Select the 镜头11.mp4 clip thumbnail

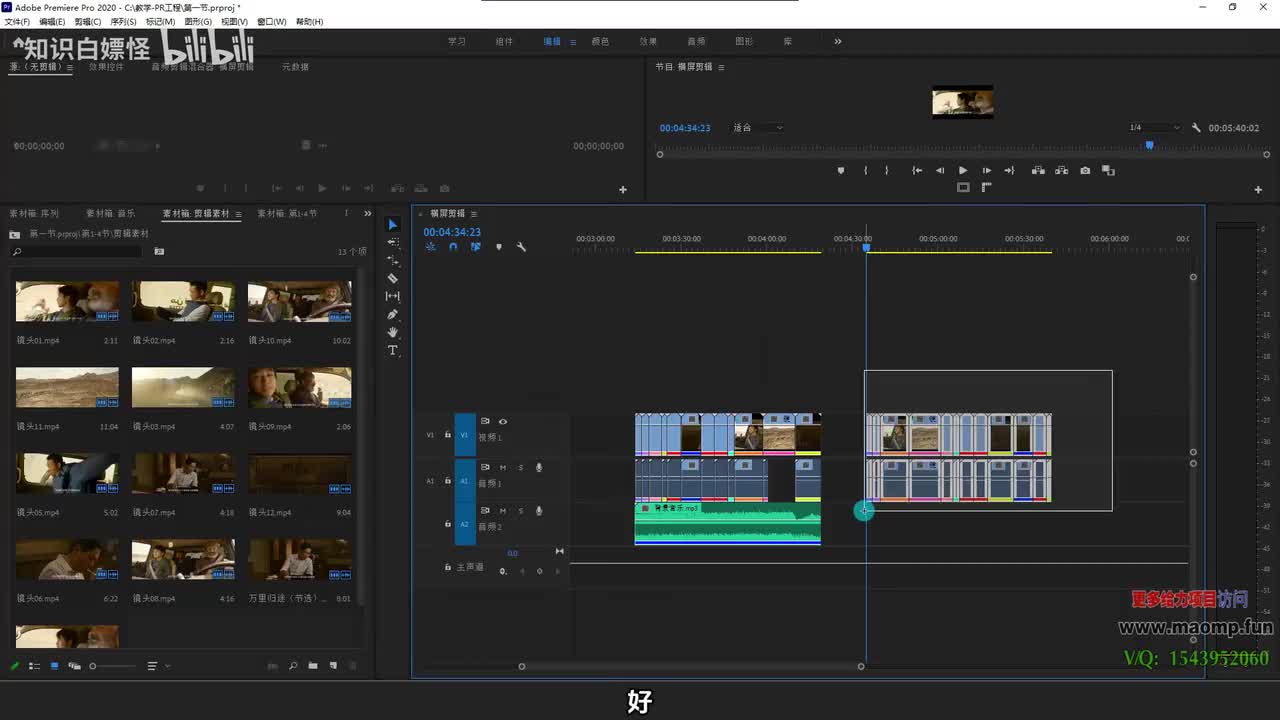67,388
